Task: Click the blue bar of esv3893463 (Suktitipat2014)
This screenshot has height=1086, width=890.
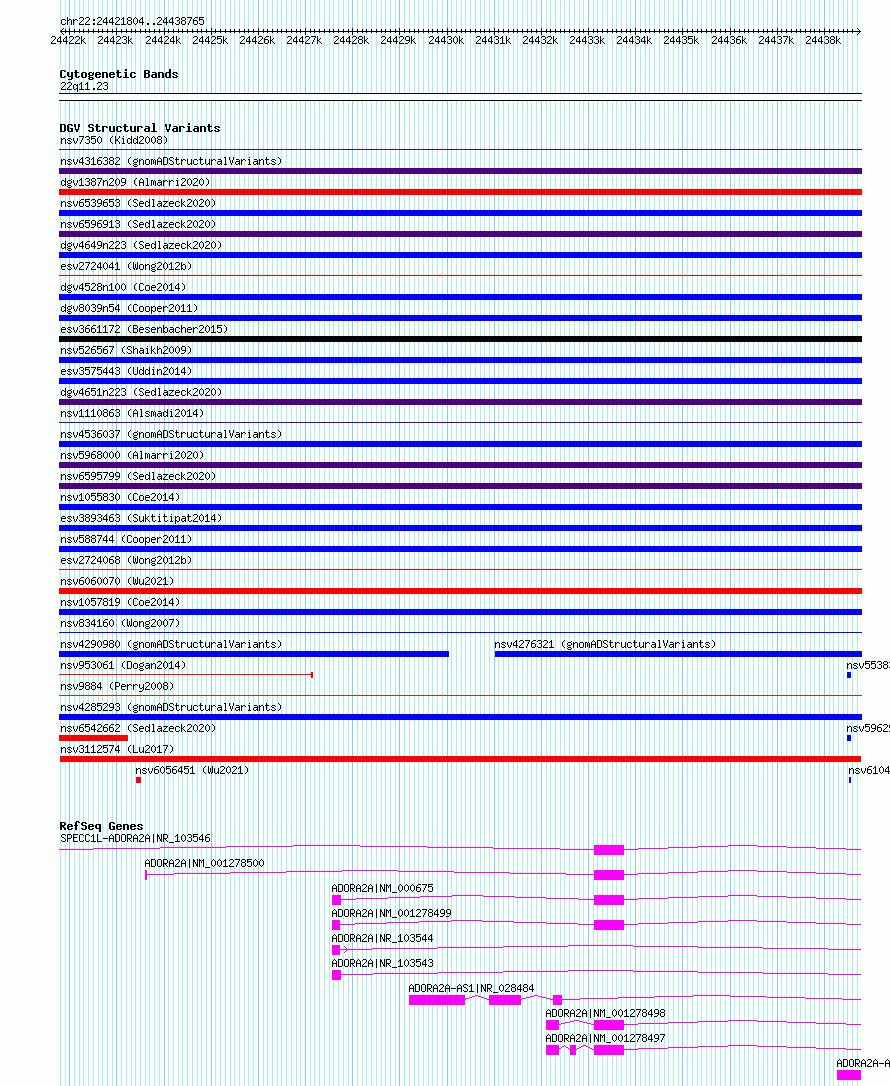Action: pos(461,528)
